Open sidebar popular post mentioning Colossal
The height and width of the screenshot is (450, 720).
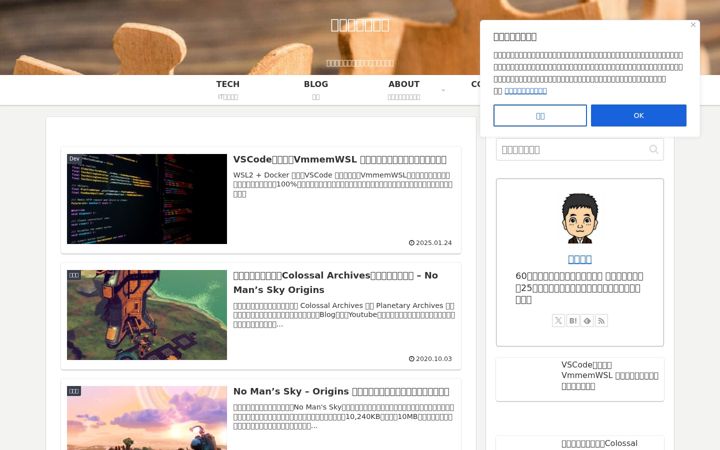point(580,443)
